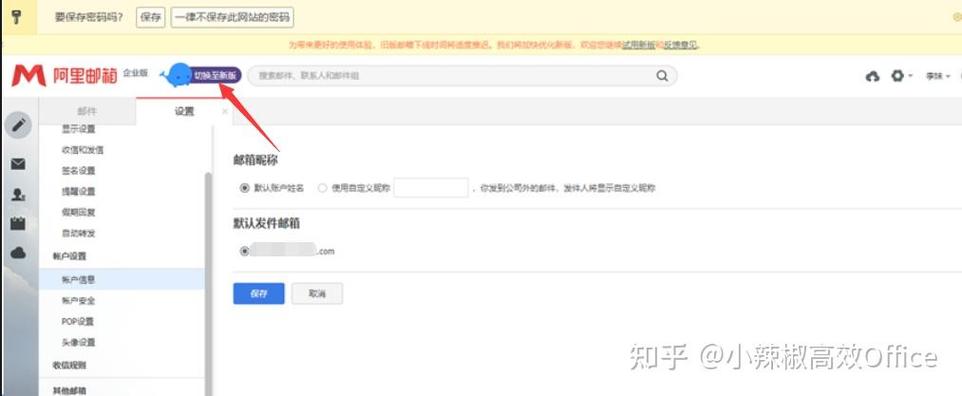Open 头像设置 in settings list
962x396 pixels.
(x=79, y=343)
